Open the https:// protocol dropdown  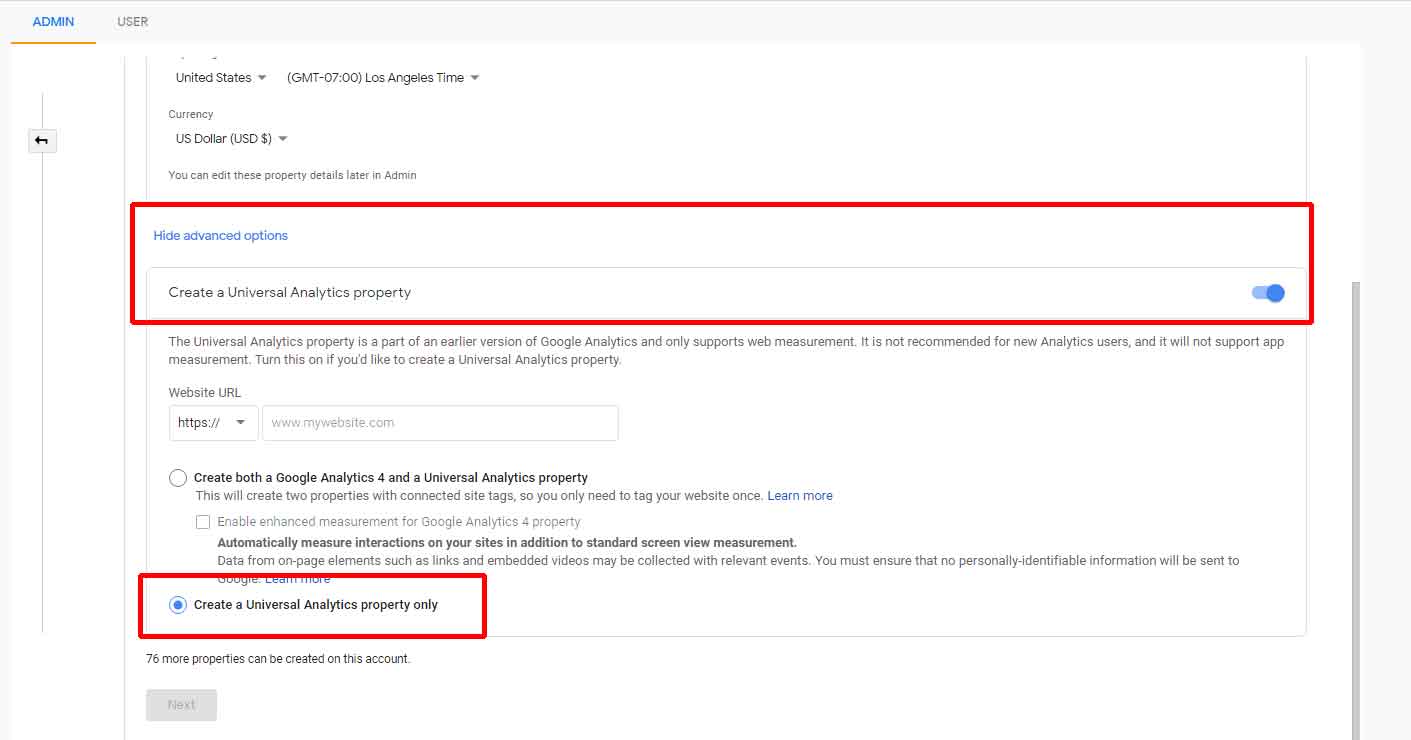tap(213, 423)
